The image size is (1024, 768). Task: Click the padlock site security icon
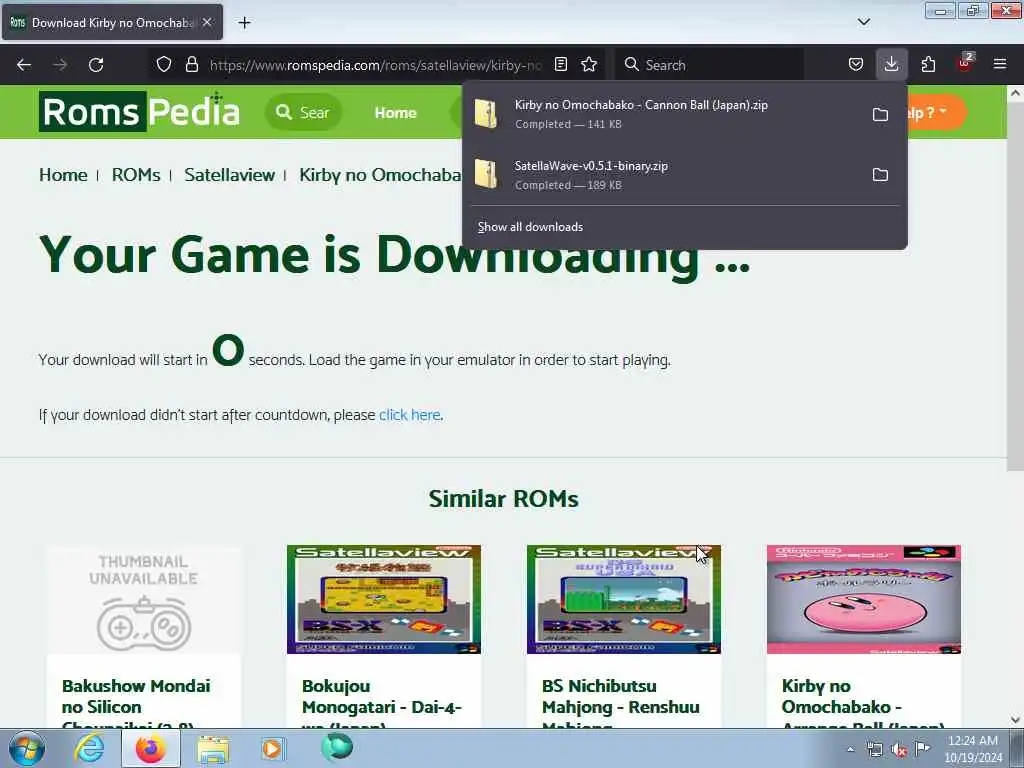(x=191, y=64)
